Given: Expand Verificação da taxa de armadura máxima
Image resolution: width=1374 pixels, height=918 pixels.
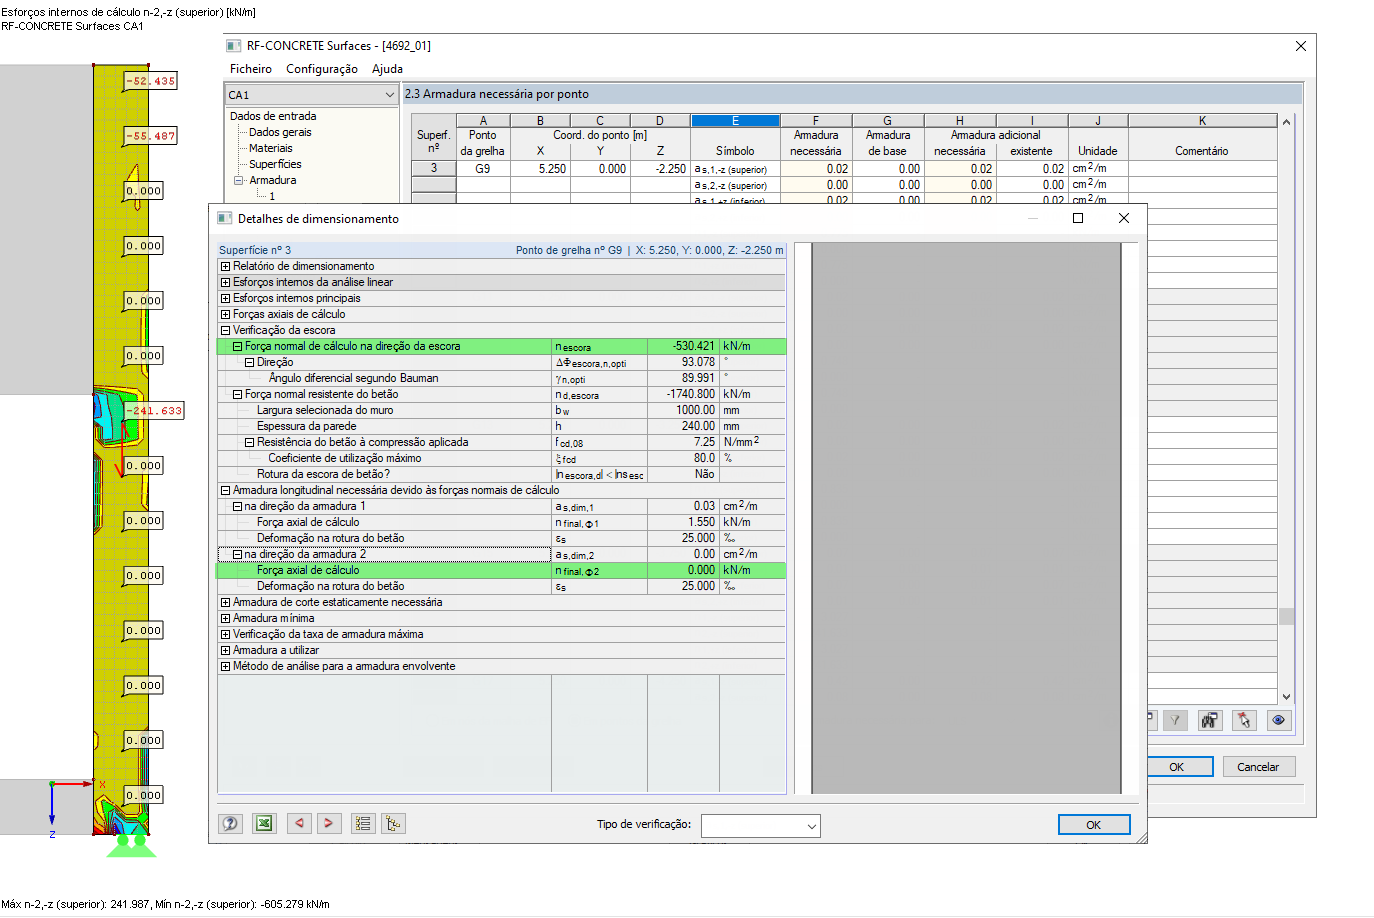Looking at the screenshot, I should (x=225, y=635).
